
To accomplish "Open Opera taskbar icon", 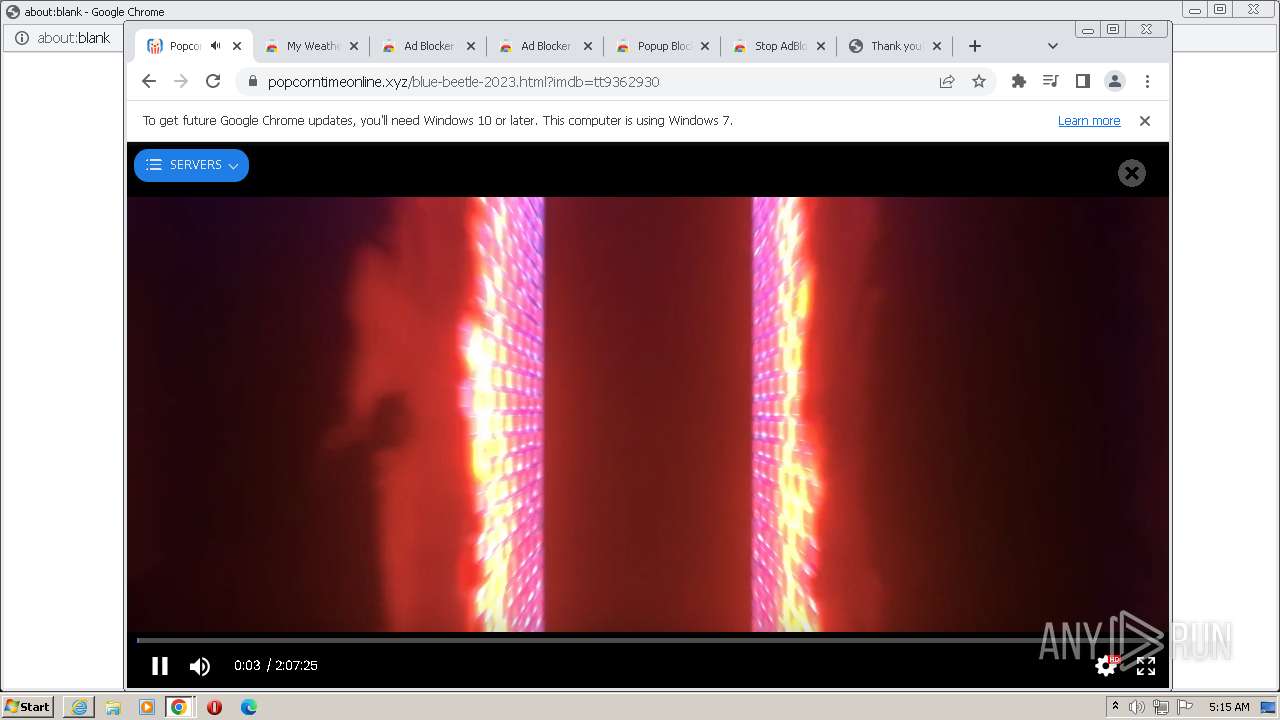I will (214, 707).
